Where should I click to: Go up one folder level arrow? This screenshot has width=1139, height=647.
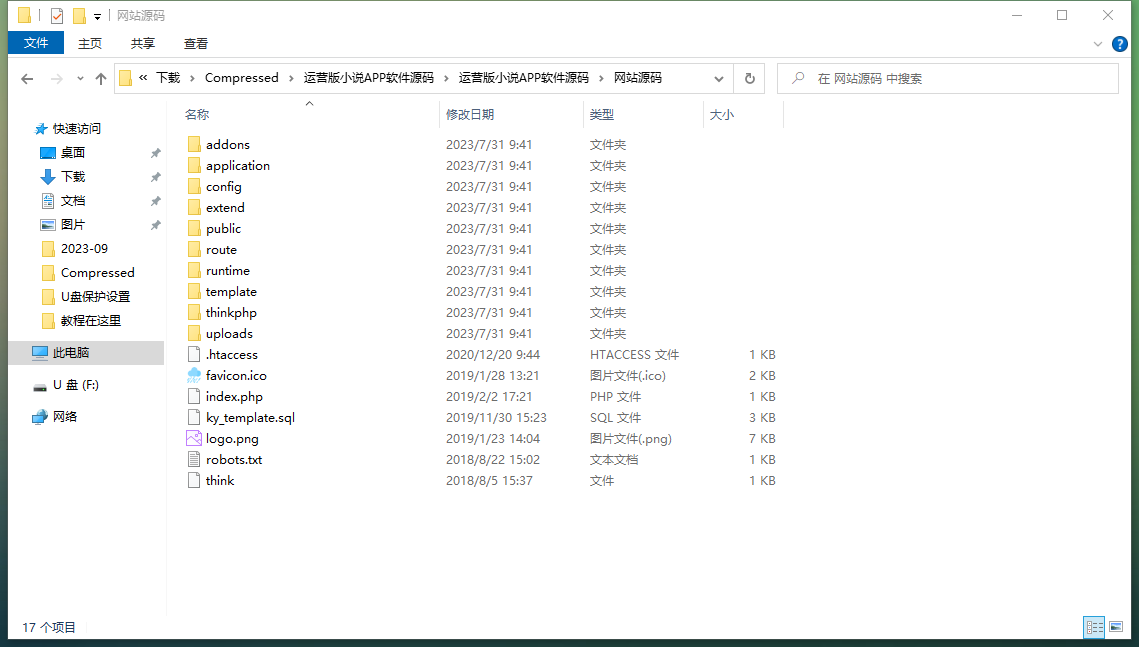coord(101,79)
